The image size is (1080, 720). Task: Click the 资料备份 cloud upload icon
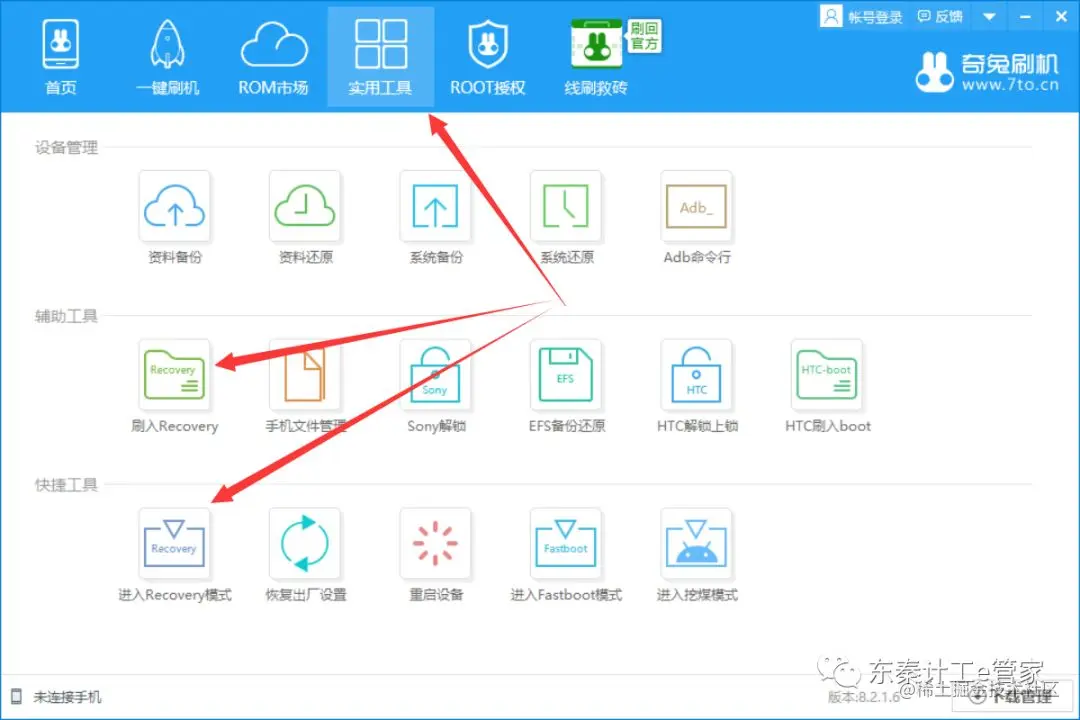174,205
